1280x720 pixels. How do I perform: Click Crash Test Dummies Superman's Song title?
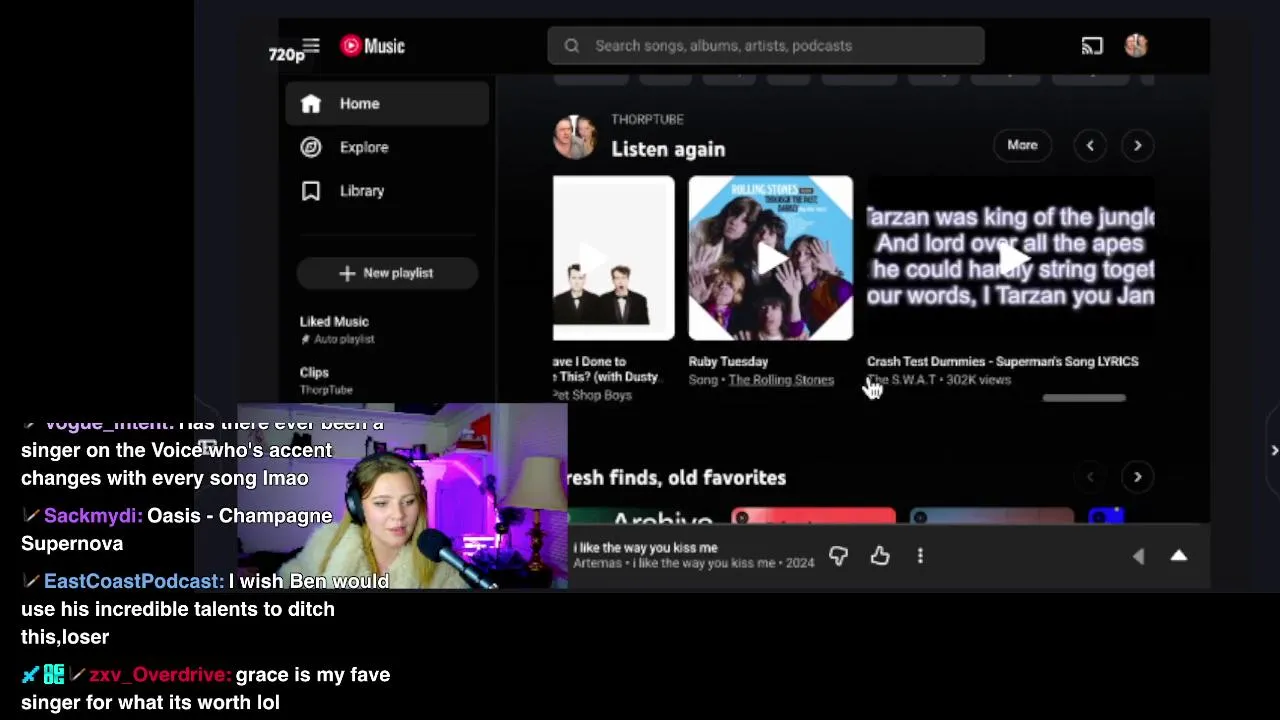pos(1003,361)
